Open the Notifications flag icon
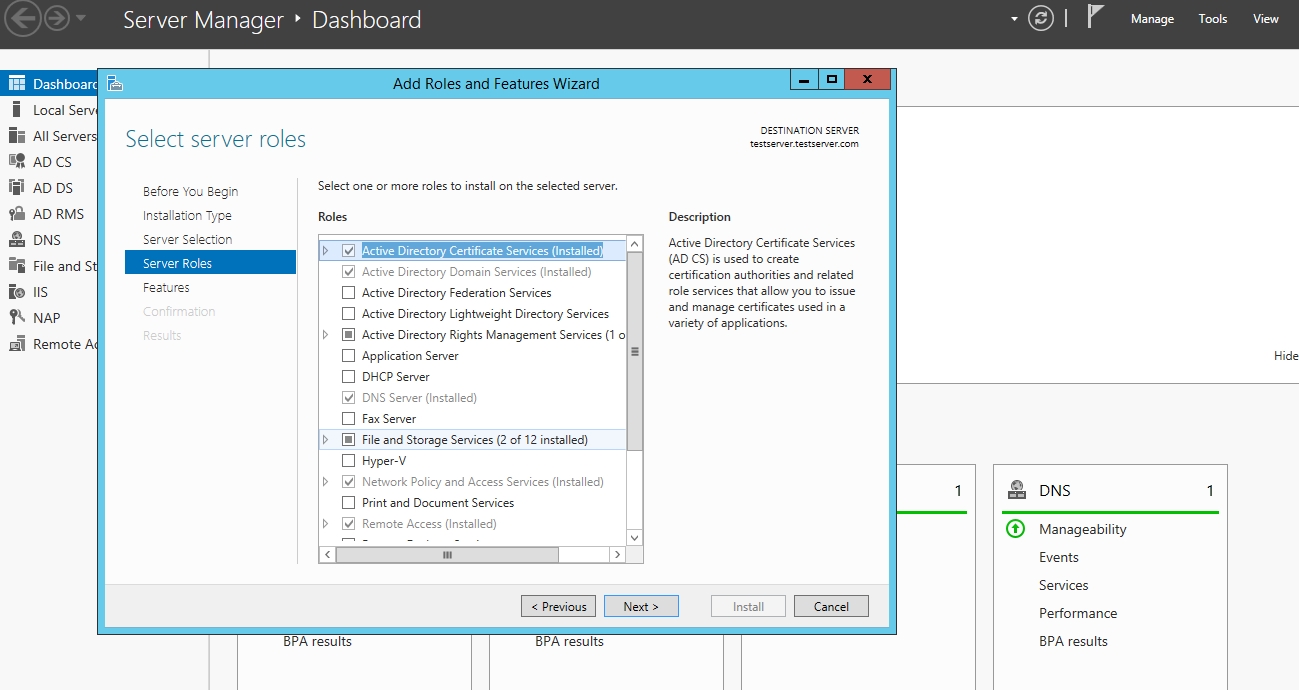The width and height of the screenshot is (1299, 690). point(1095,18)
